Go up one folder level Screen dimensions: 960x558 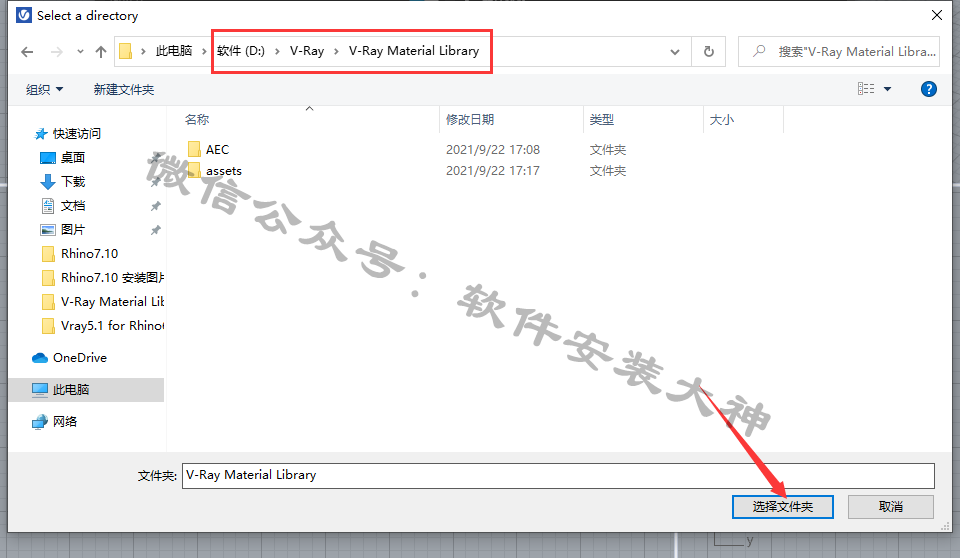[101, 52]
